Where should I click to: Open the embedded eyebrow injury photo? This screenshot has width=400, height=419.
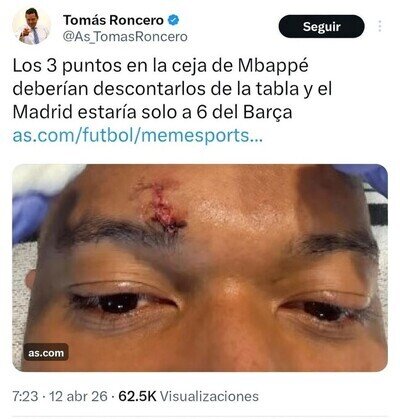pyautogui.click(x=200, y=268)
